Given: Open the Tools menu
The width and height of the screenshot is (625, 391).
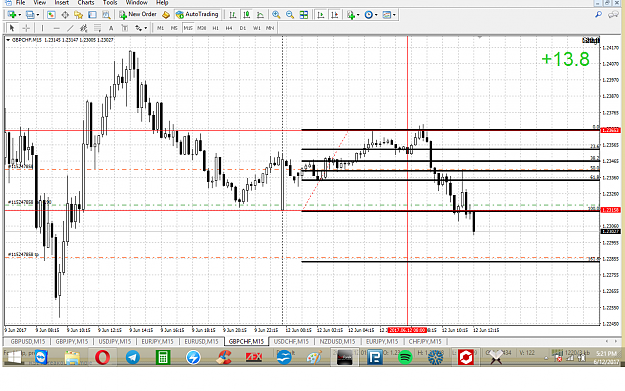Looking at the screenshot, I should [x=110, y=3].
